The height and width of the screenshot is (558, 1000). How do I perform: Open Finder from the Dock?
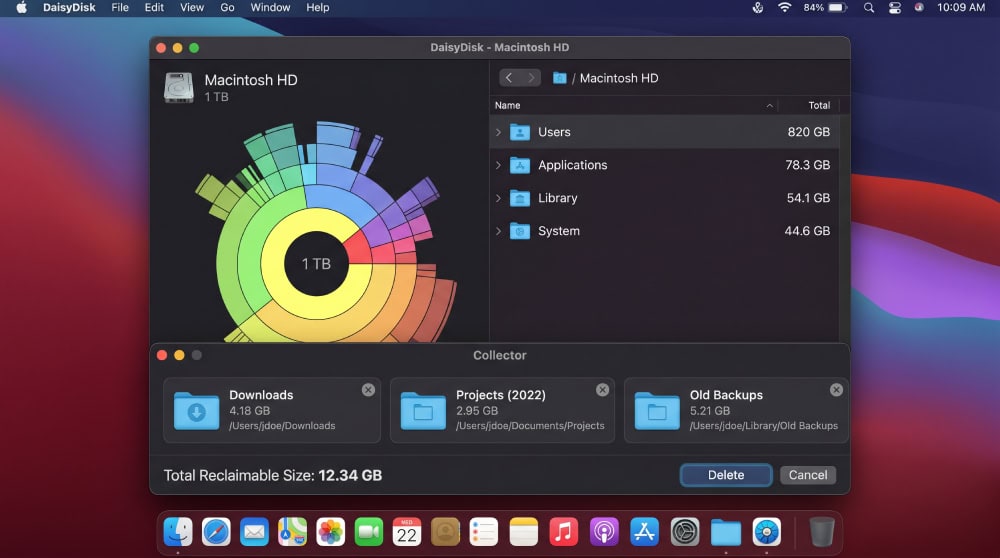point(178,531)
